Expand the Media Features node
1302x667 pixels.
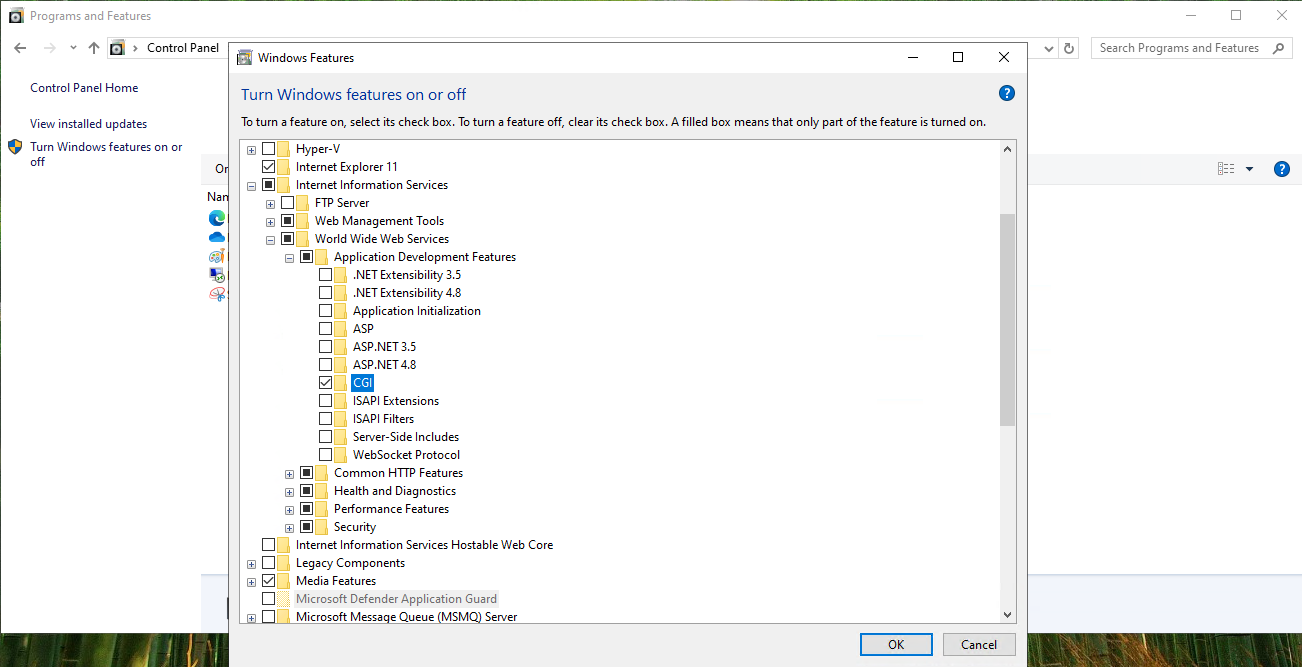pyautogui.click(x=251, y=581)
